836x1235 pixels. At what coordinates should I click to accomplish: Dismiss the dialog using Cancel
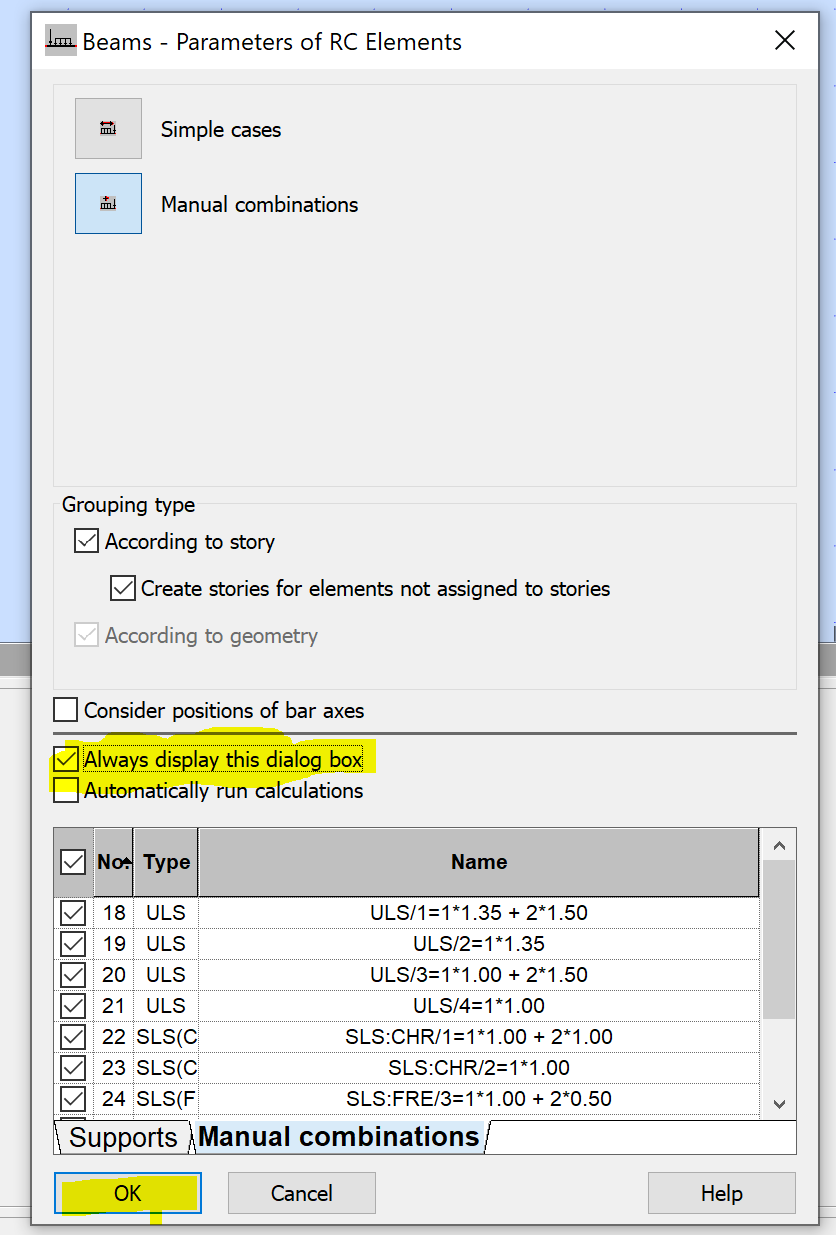pos(301,1192)
